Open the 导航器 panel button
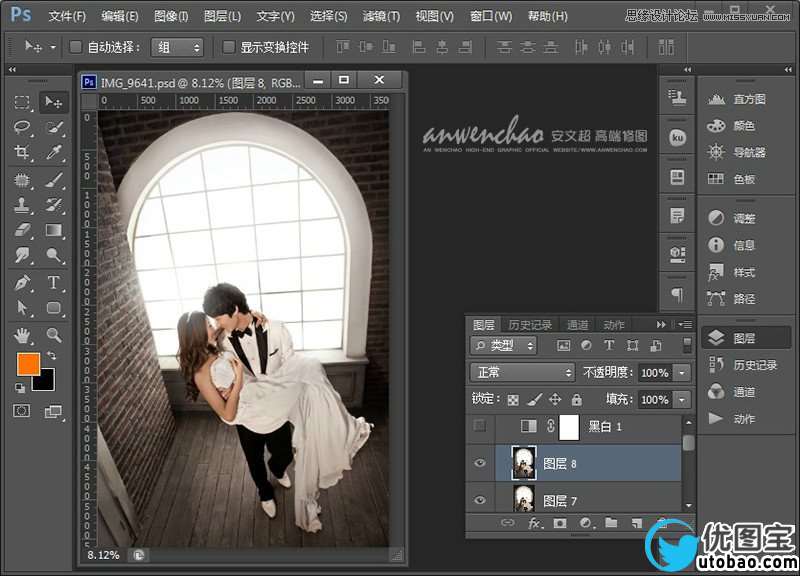Screen dimensions: 800x576 (738, 152)
